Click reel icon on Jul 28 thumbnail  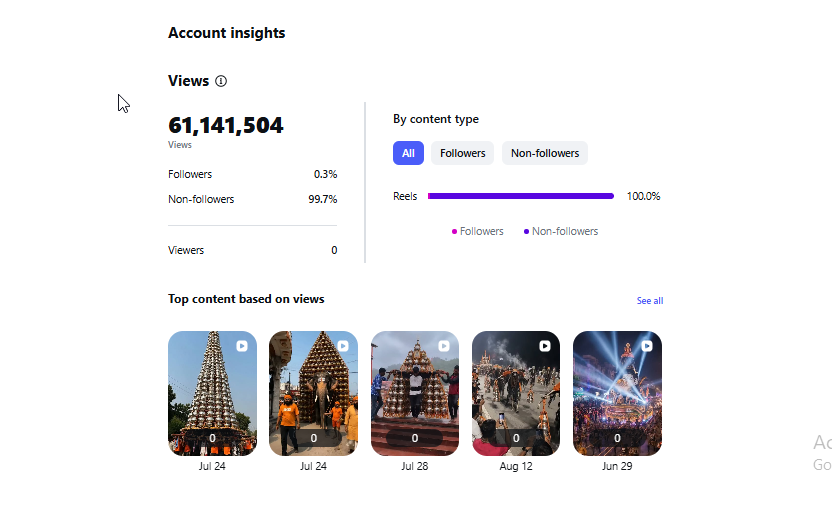pyautogui.click(x=444, y=346)
